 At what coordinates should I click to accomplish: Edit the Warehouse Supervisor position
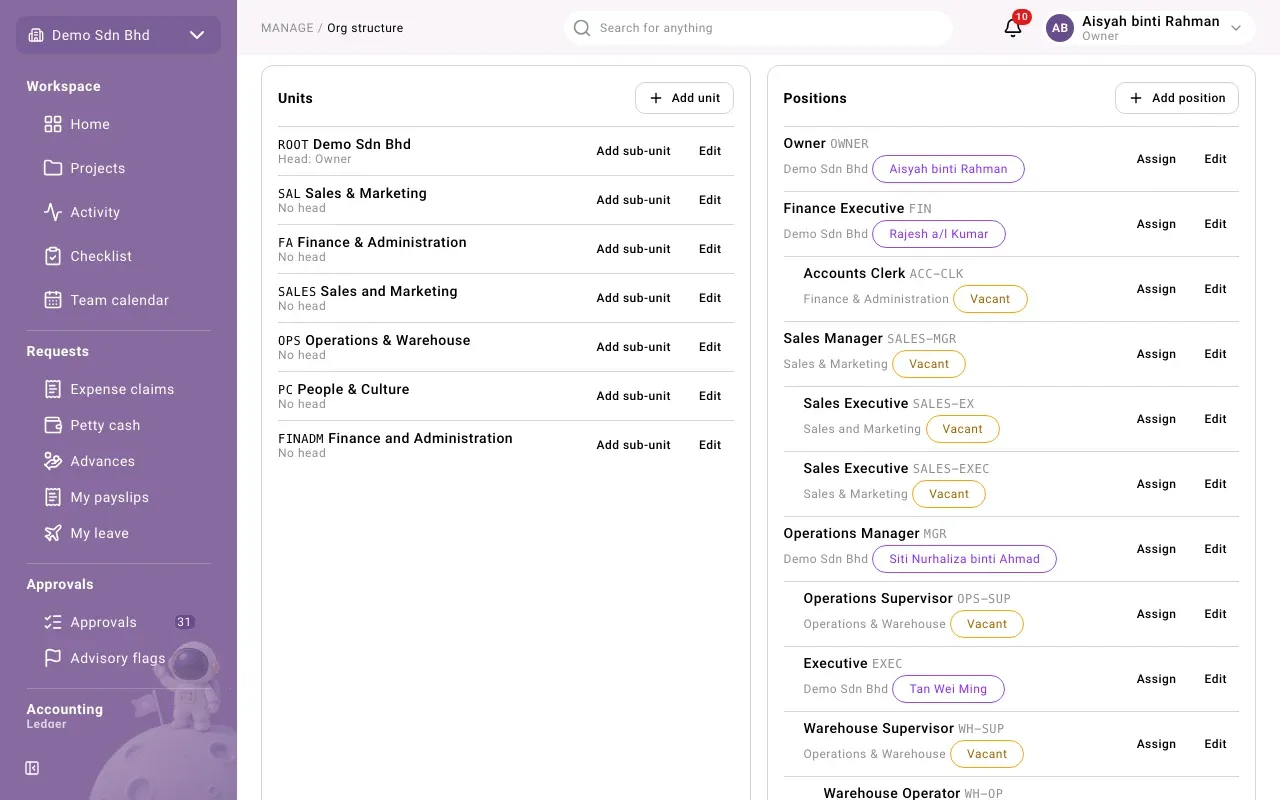click(x=1215, y=744)
